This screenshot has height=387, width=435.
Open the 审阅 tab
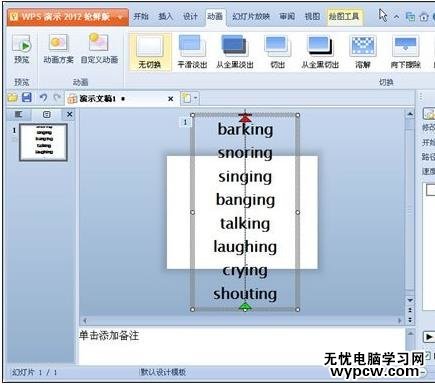point(287,16)
